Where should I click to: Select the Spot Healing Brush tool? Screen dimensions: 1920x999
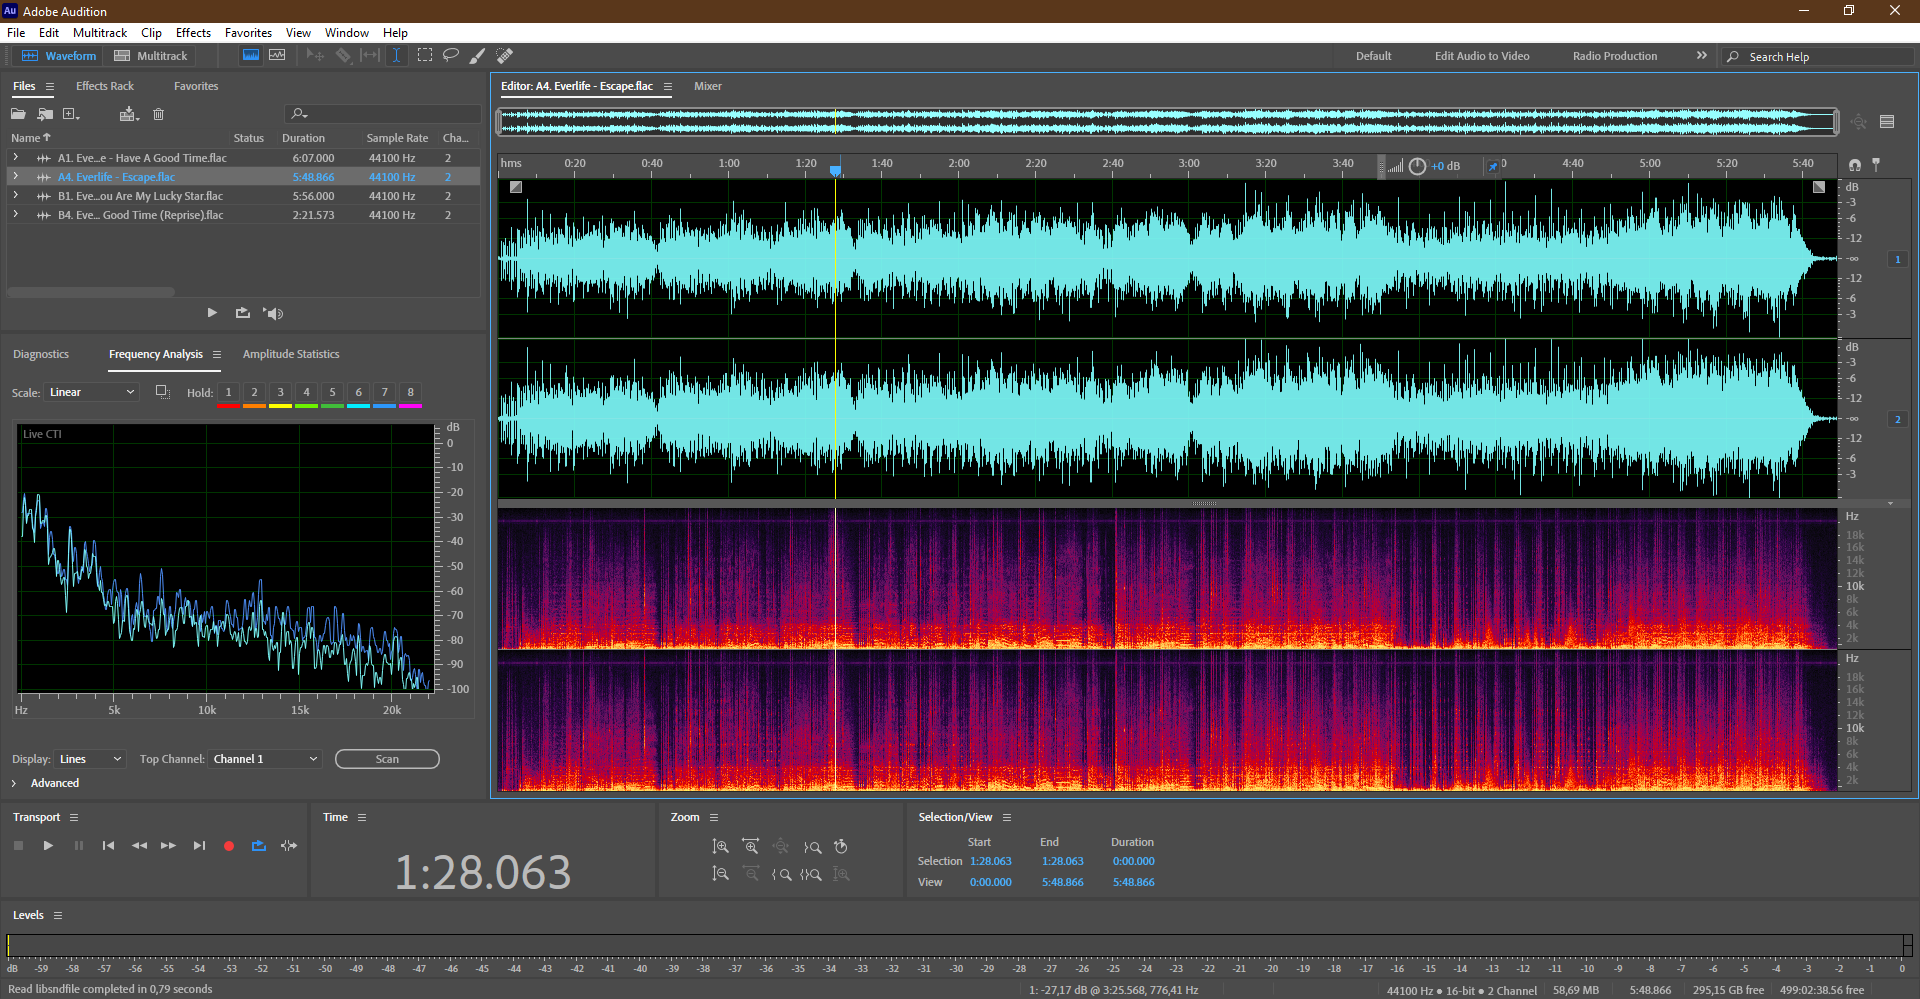point(505,56)
